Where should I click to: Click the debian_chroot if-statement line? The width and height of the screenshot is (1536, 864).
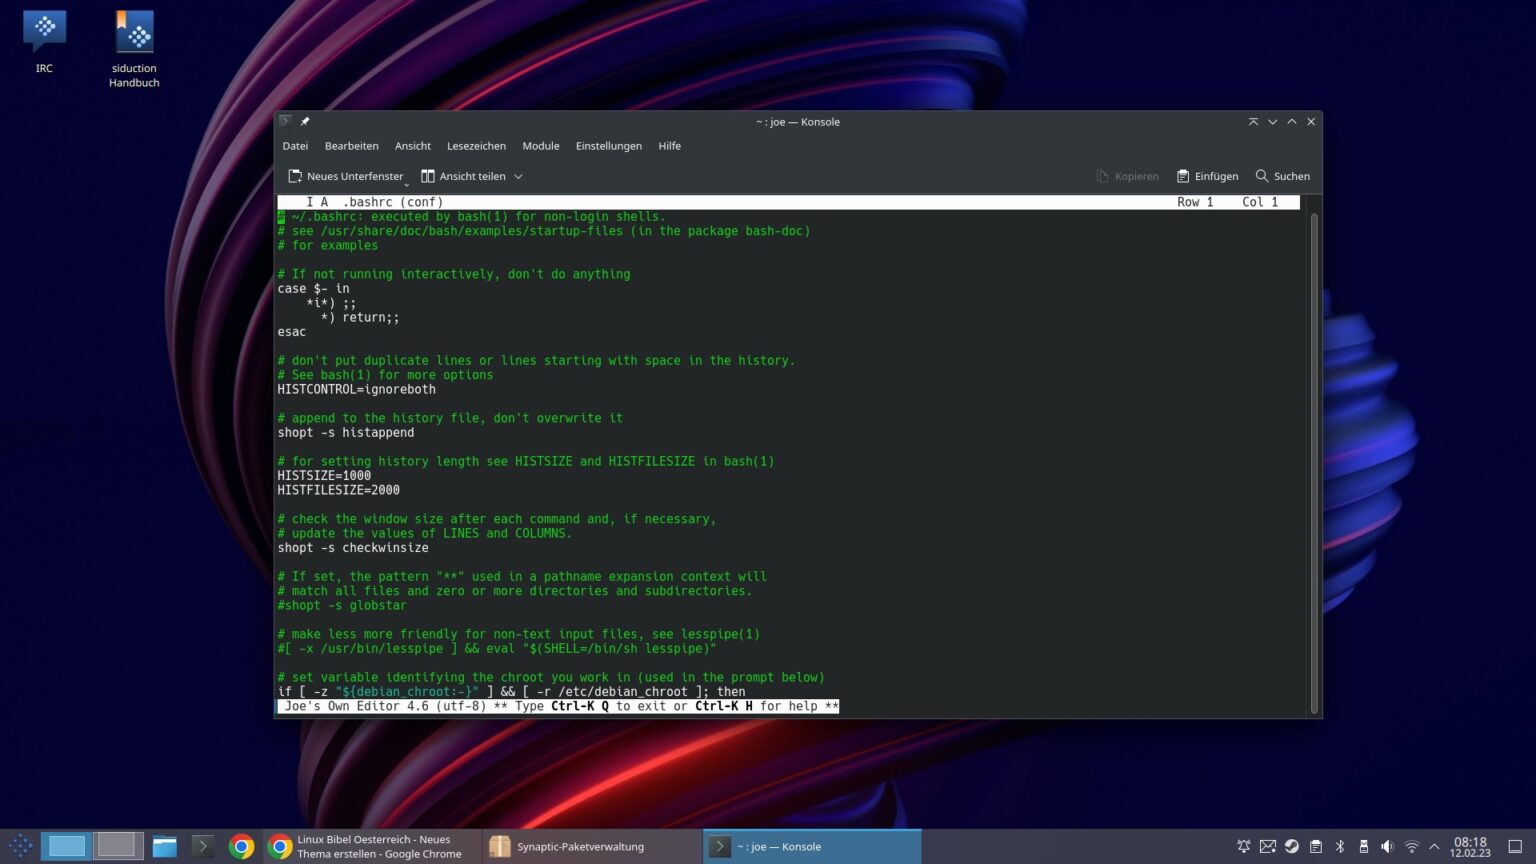point(511,691)
